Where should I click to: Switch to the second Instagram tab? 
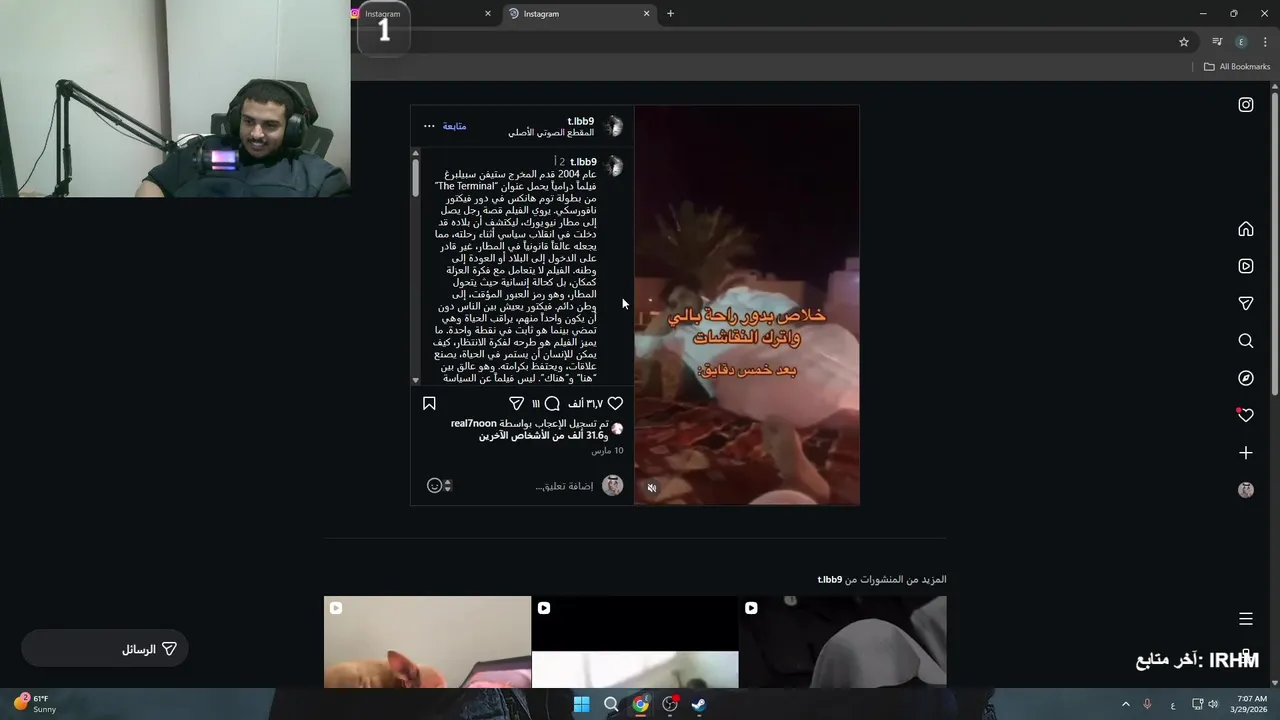pyautogui.click(x=578, y=14)
